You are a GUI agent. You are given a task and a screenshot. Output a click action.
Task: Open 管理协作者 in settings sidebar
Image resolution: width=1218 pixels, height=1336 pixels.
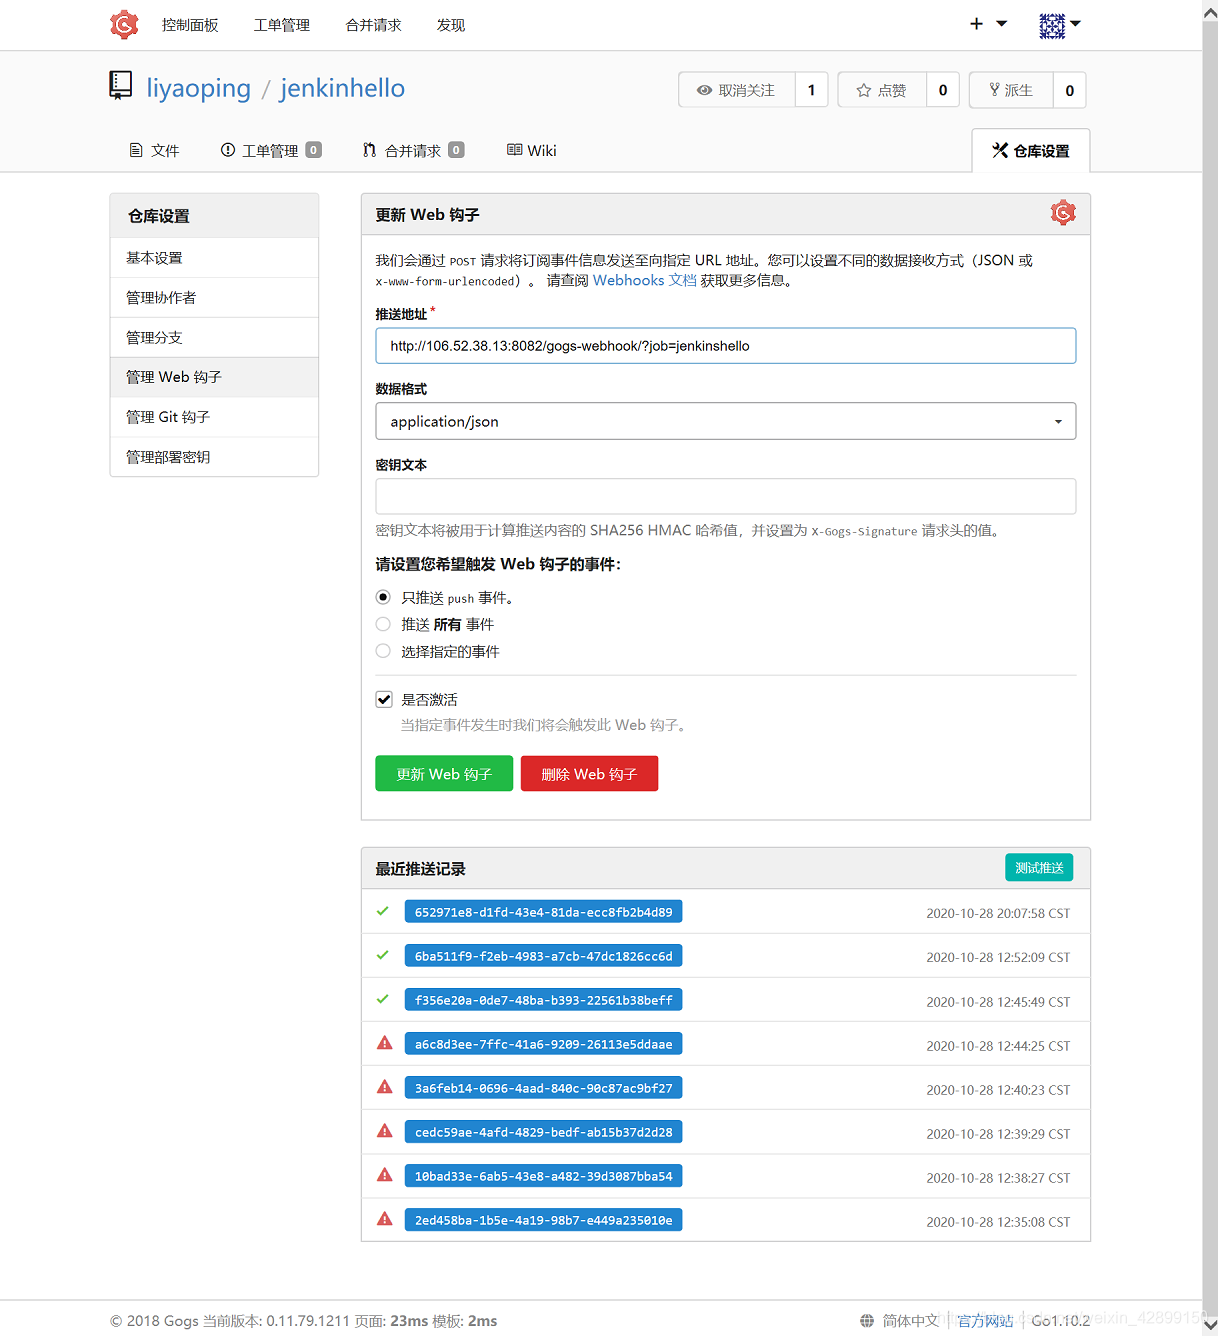(x=214, y=298)
